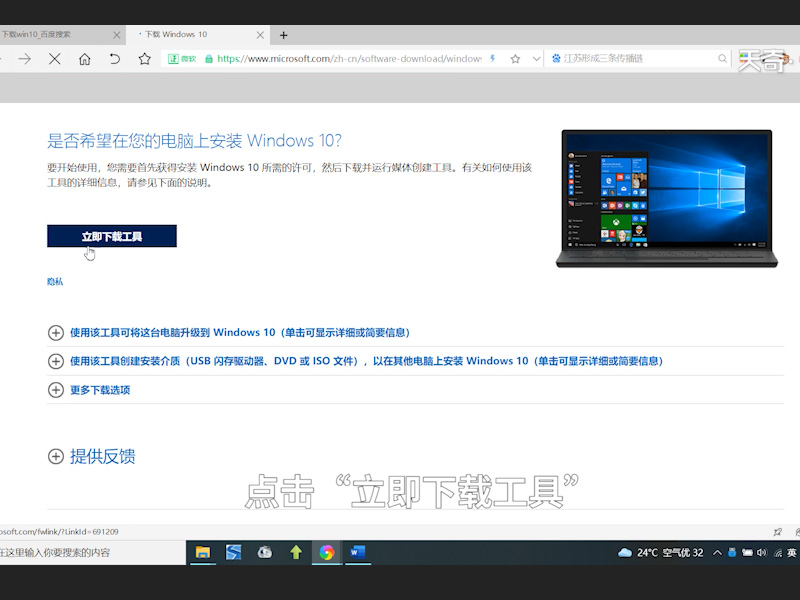
Task: Open Microsoft Word from the taskbar
Action: pos(357,552)
